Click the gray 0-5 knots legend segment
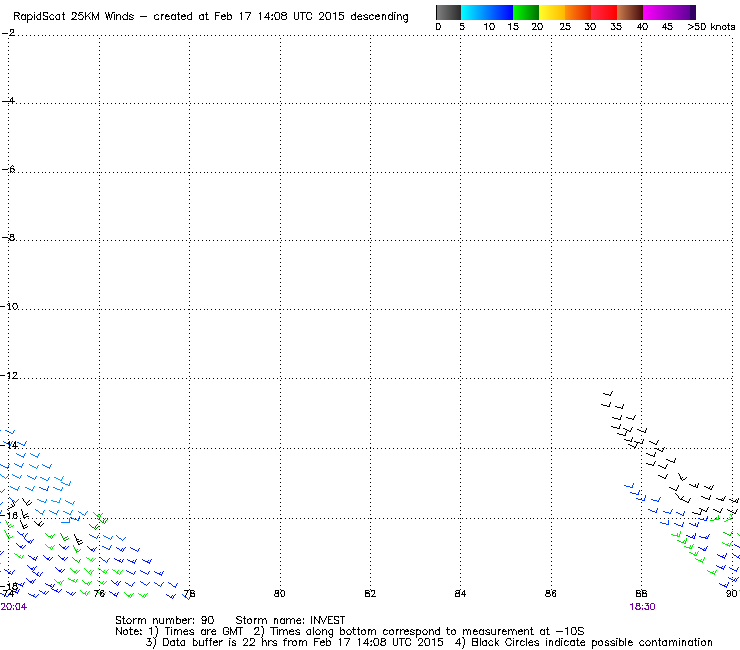 coord(448,12)
